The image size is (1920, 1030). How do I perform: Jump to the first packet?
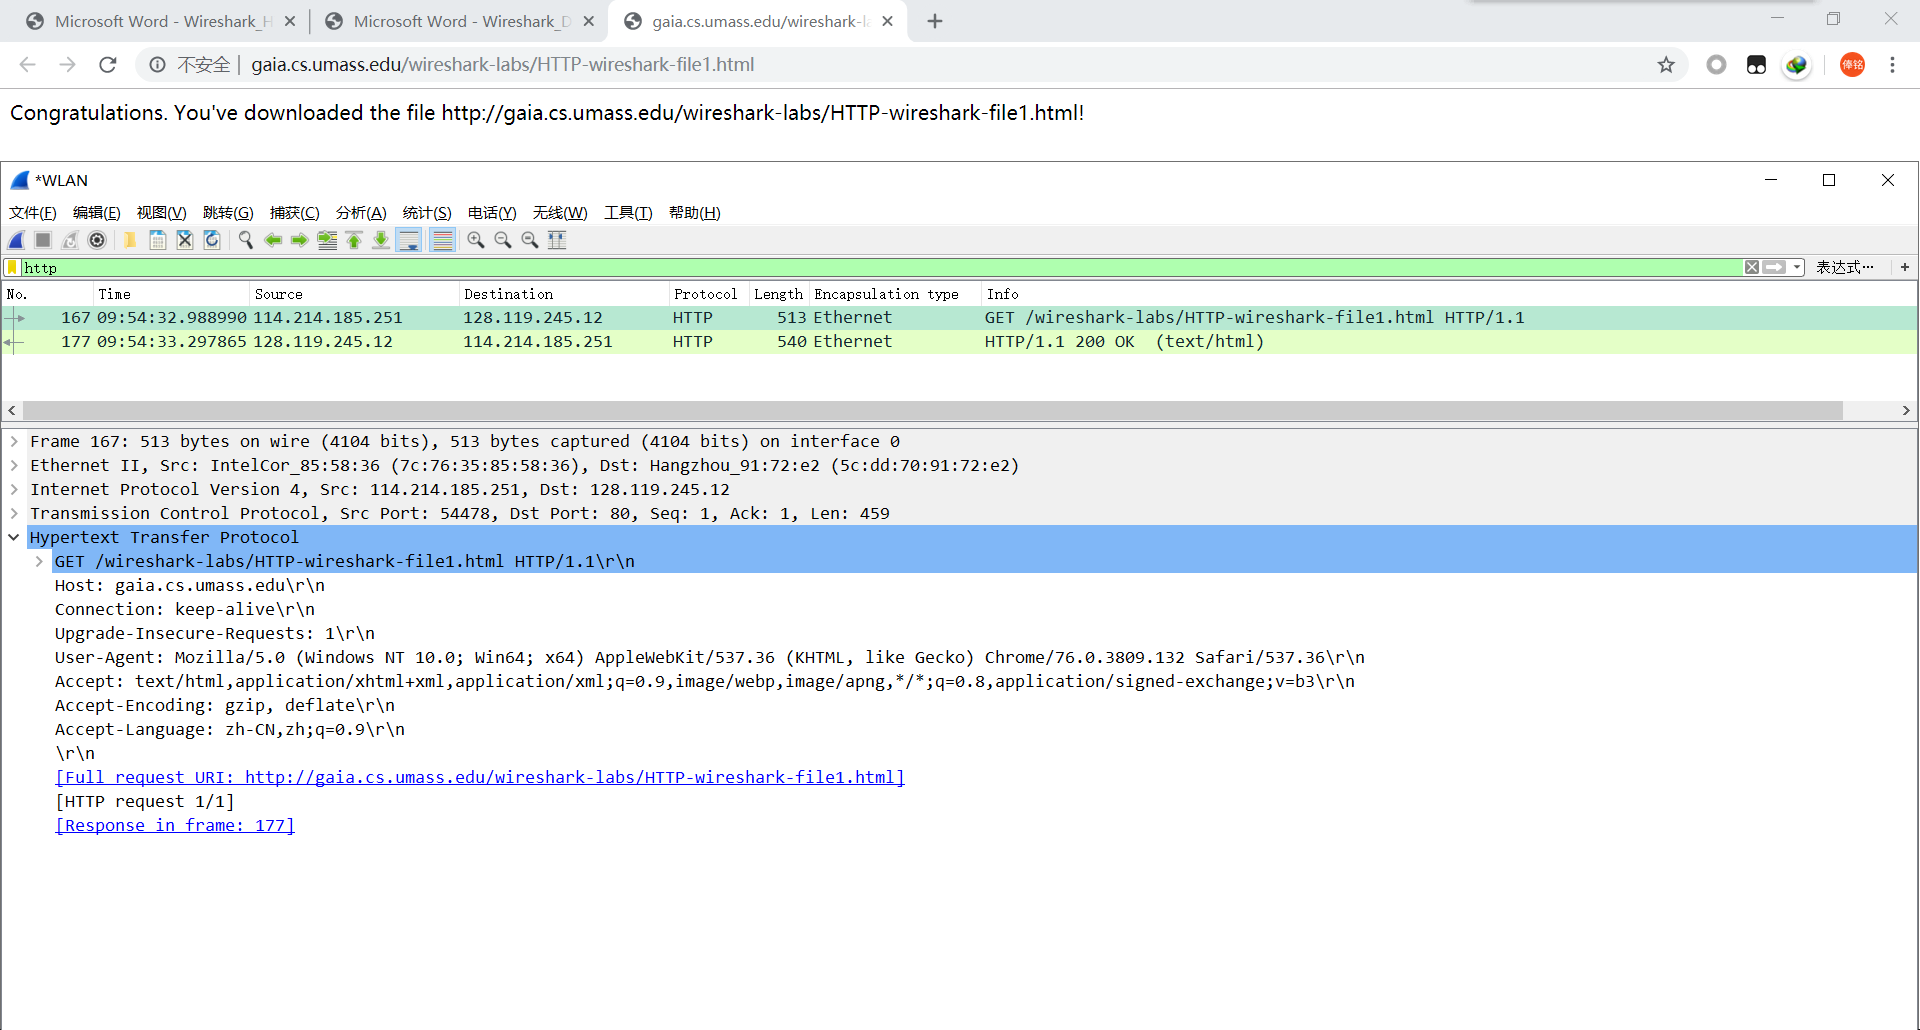[354, 240]
